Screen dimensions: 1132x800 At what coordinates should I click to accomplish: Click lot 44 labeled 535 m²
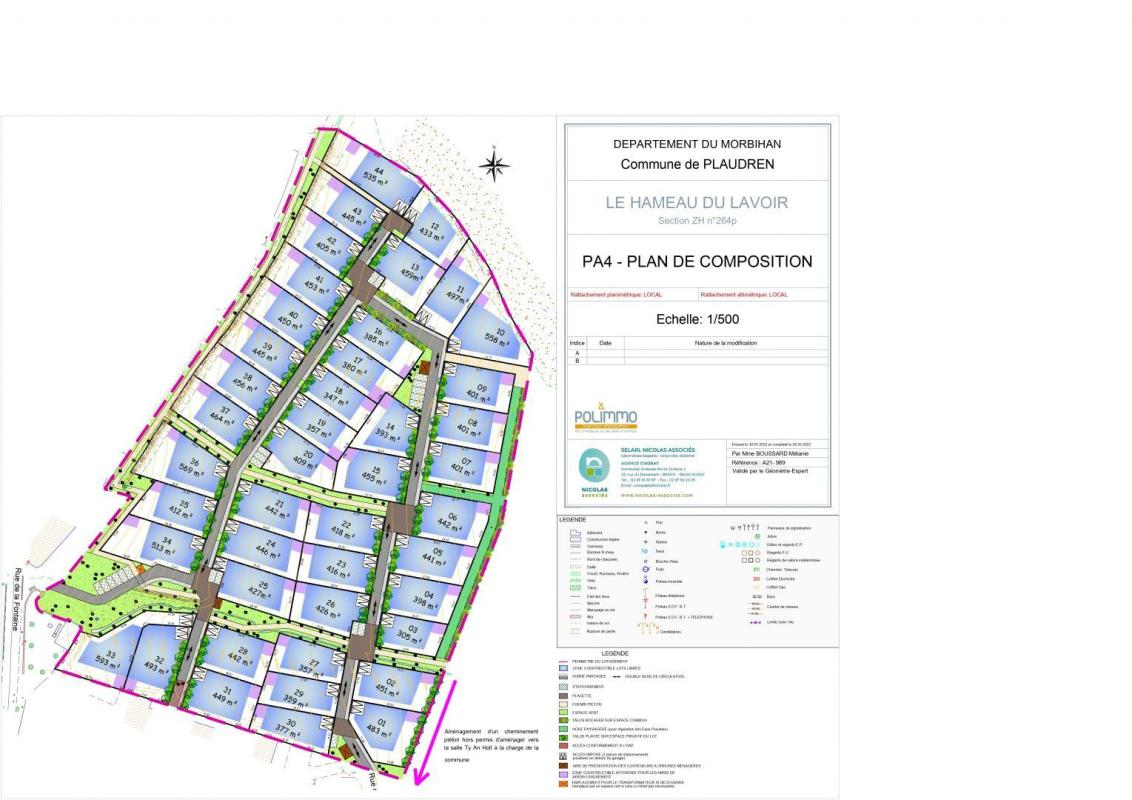point(380,176)
